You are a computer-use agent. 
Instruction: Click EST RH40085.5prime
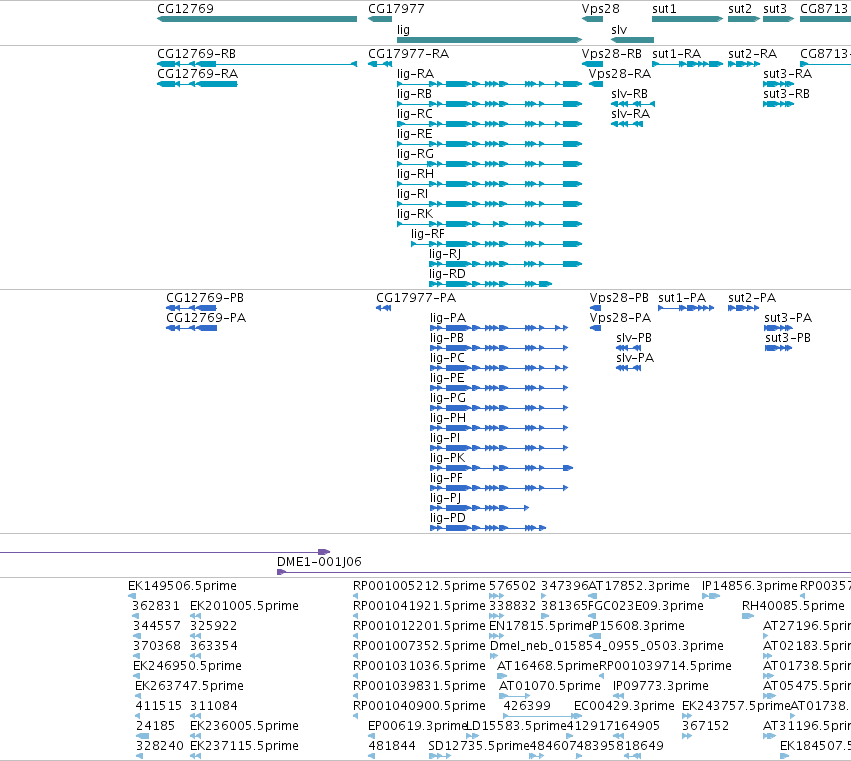click(793, 606)
